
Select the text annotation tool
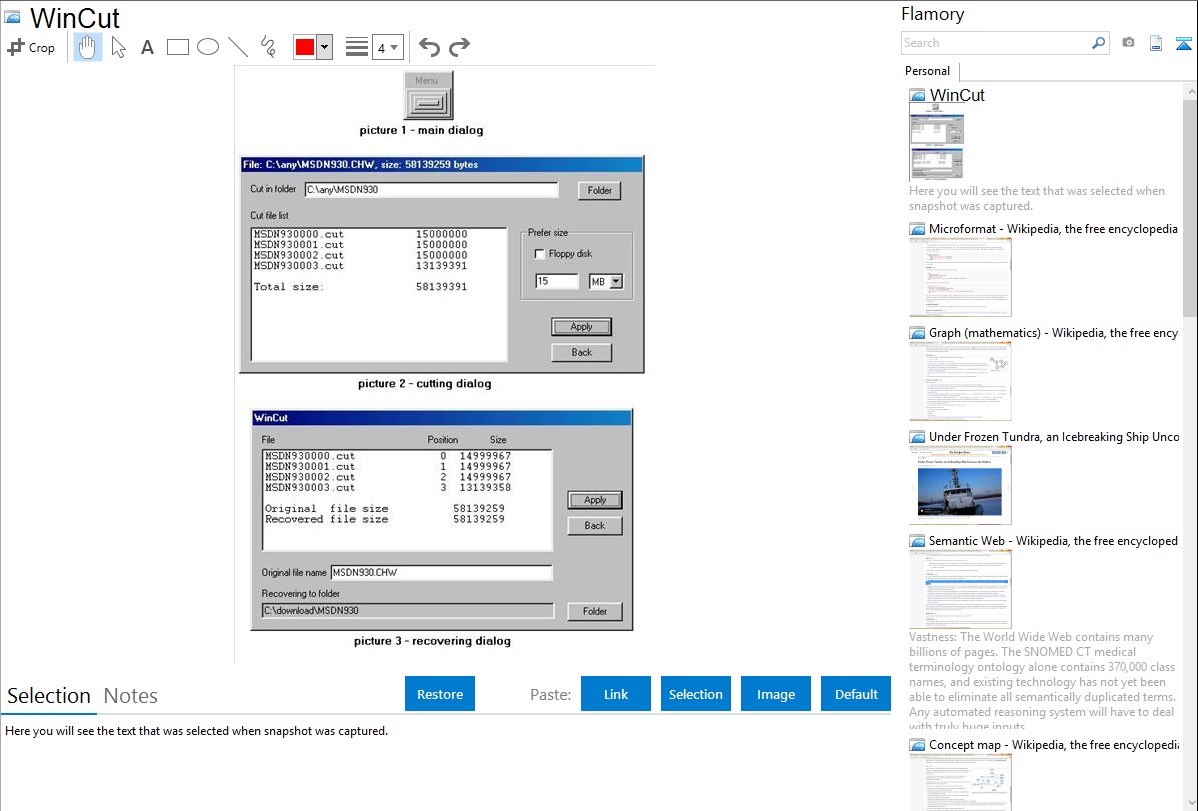click(147, 47)
